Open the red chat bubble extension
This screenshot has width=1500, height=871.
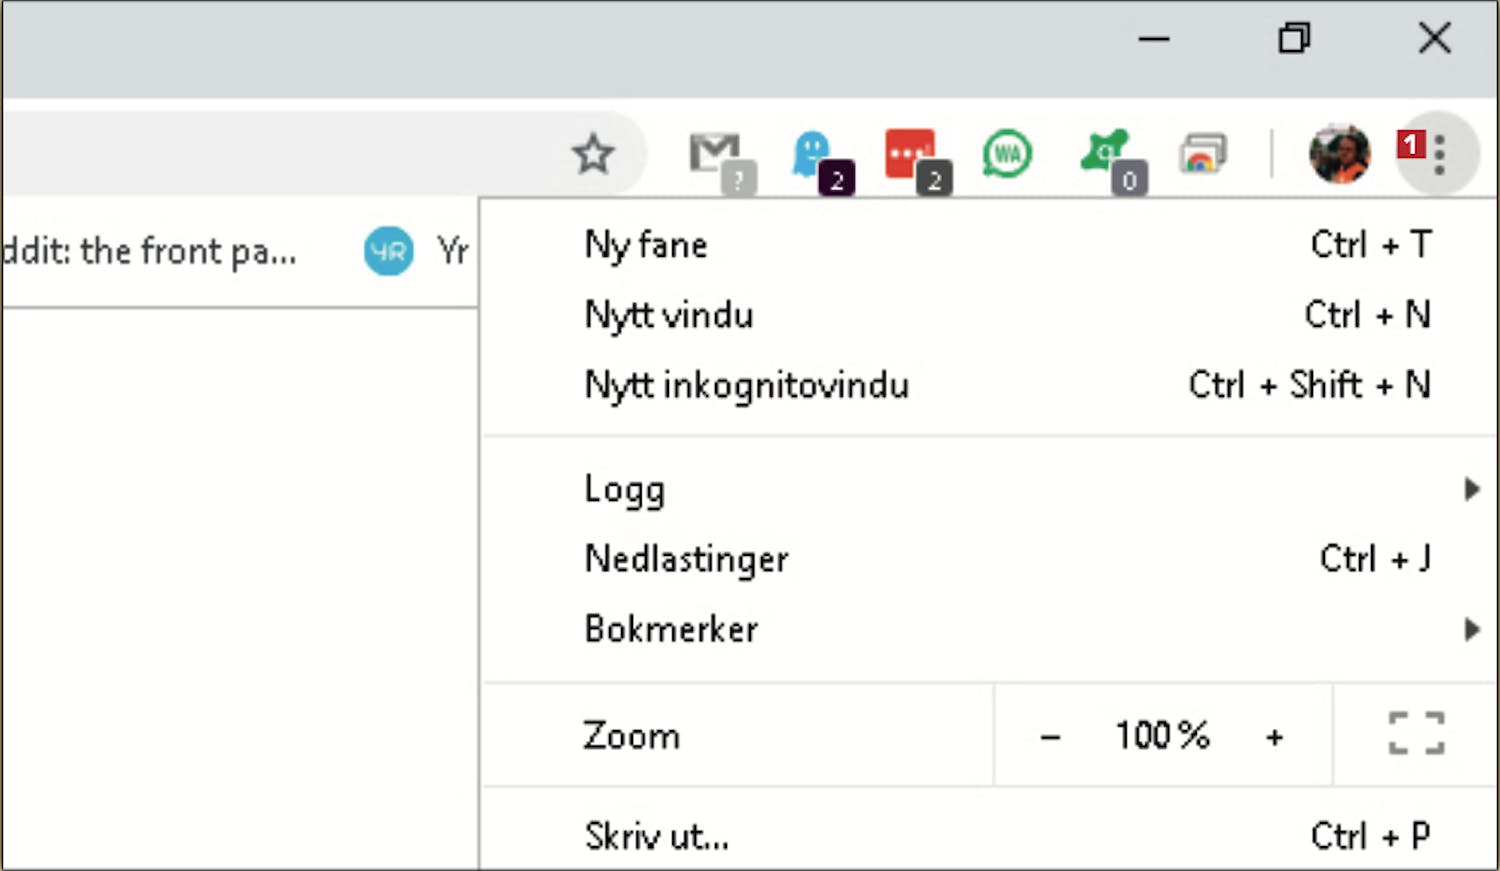tap(911, 156)
